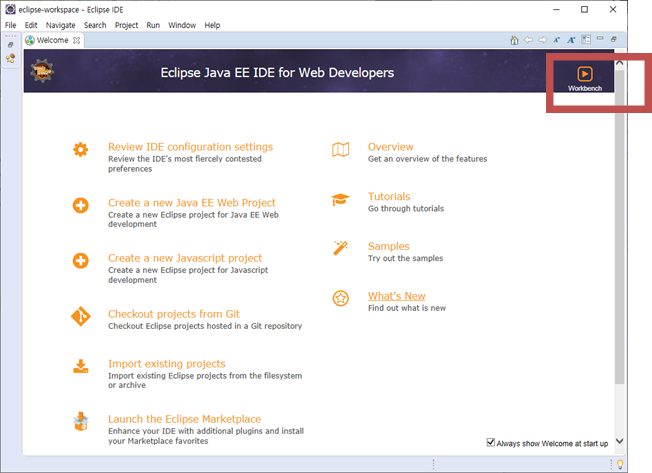The width and height of the screenshot is (652, 473).
Task: Click 'Checkout Eclipse projects hosted in a Git repository'
Action: click(x=205, y=326)
